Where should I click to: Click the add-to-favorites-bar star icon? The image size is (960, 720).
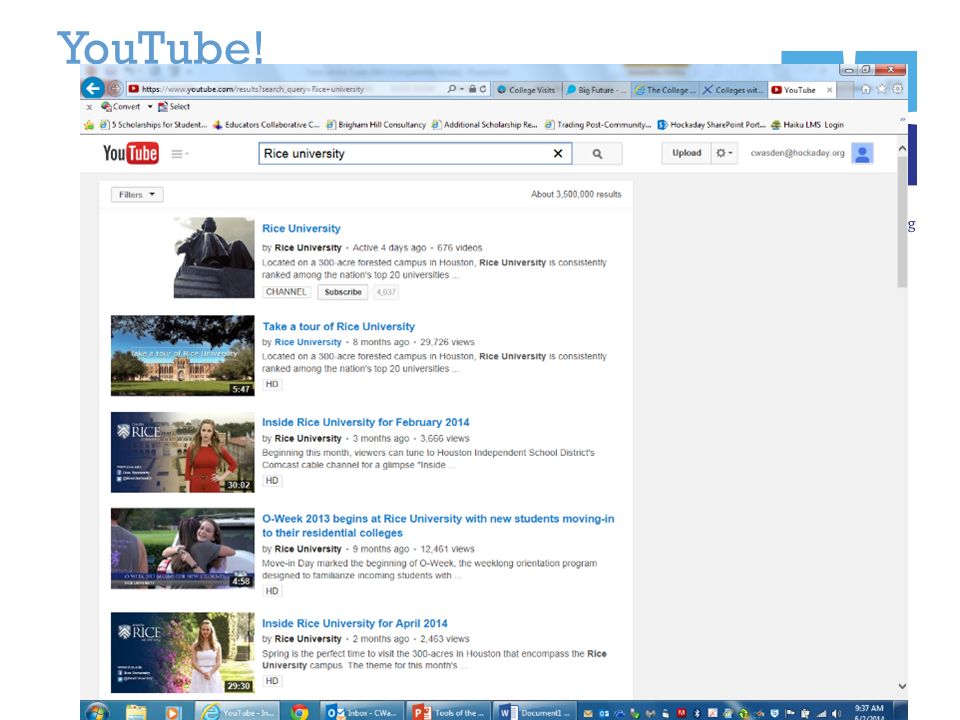[89, 124]
